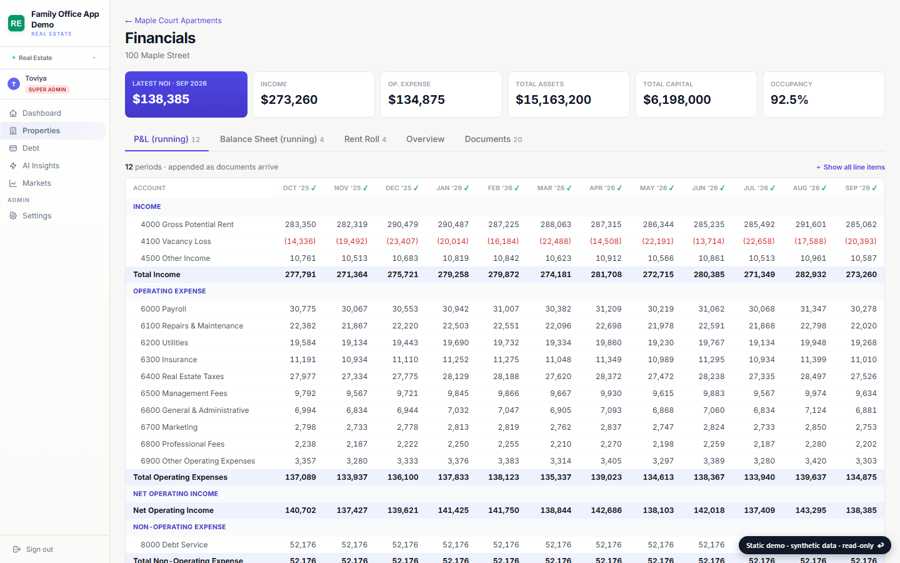Click the Settings gear icon
Screen dimensions: 900x563
coord(13,216)
